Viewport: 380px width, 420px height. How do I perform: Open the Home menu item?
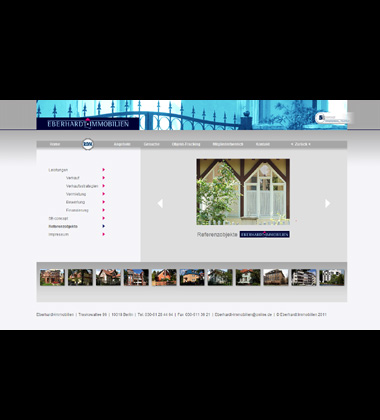click(55, 144)
